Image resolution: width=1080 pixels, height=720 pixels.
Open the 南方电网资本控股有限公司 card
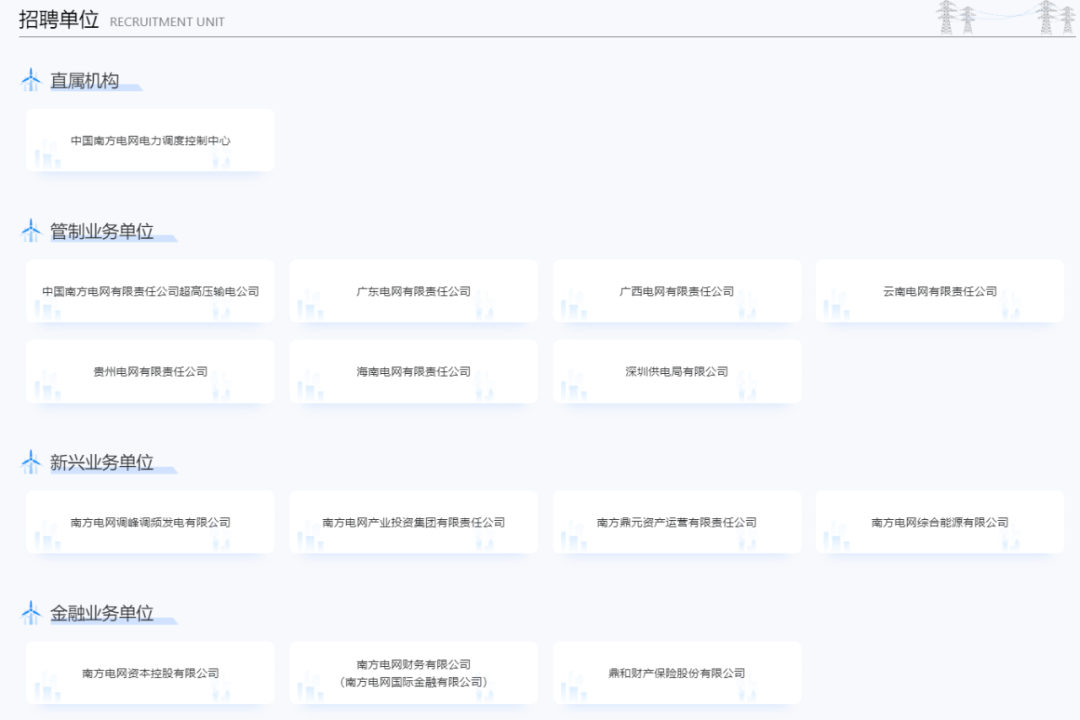(x=150, y=673)
